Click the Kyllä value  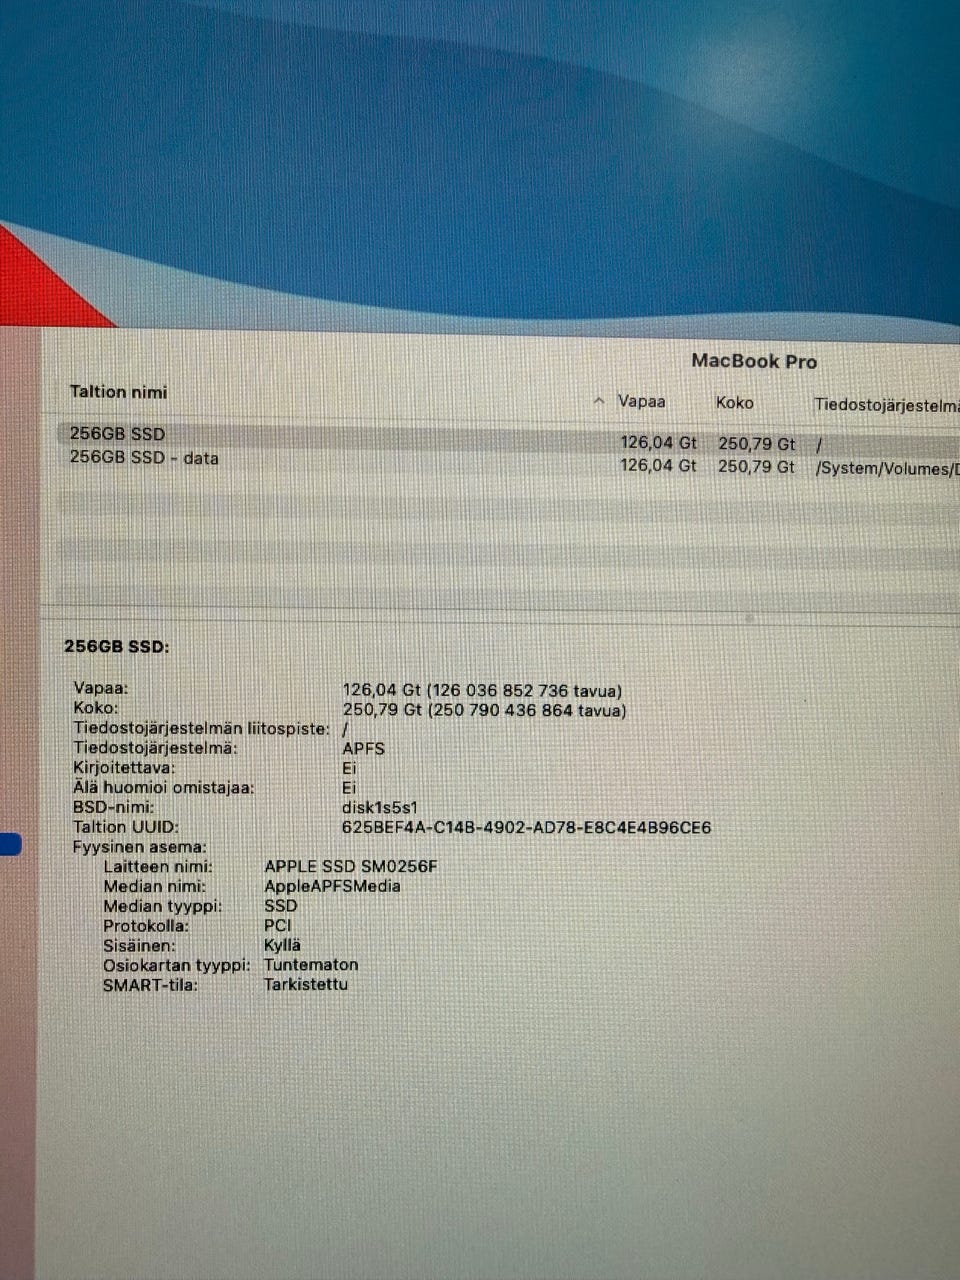tap(282, 945)
